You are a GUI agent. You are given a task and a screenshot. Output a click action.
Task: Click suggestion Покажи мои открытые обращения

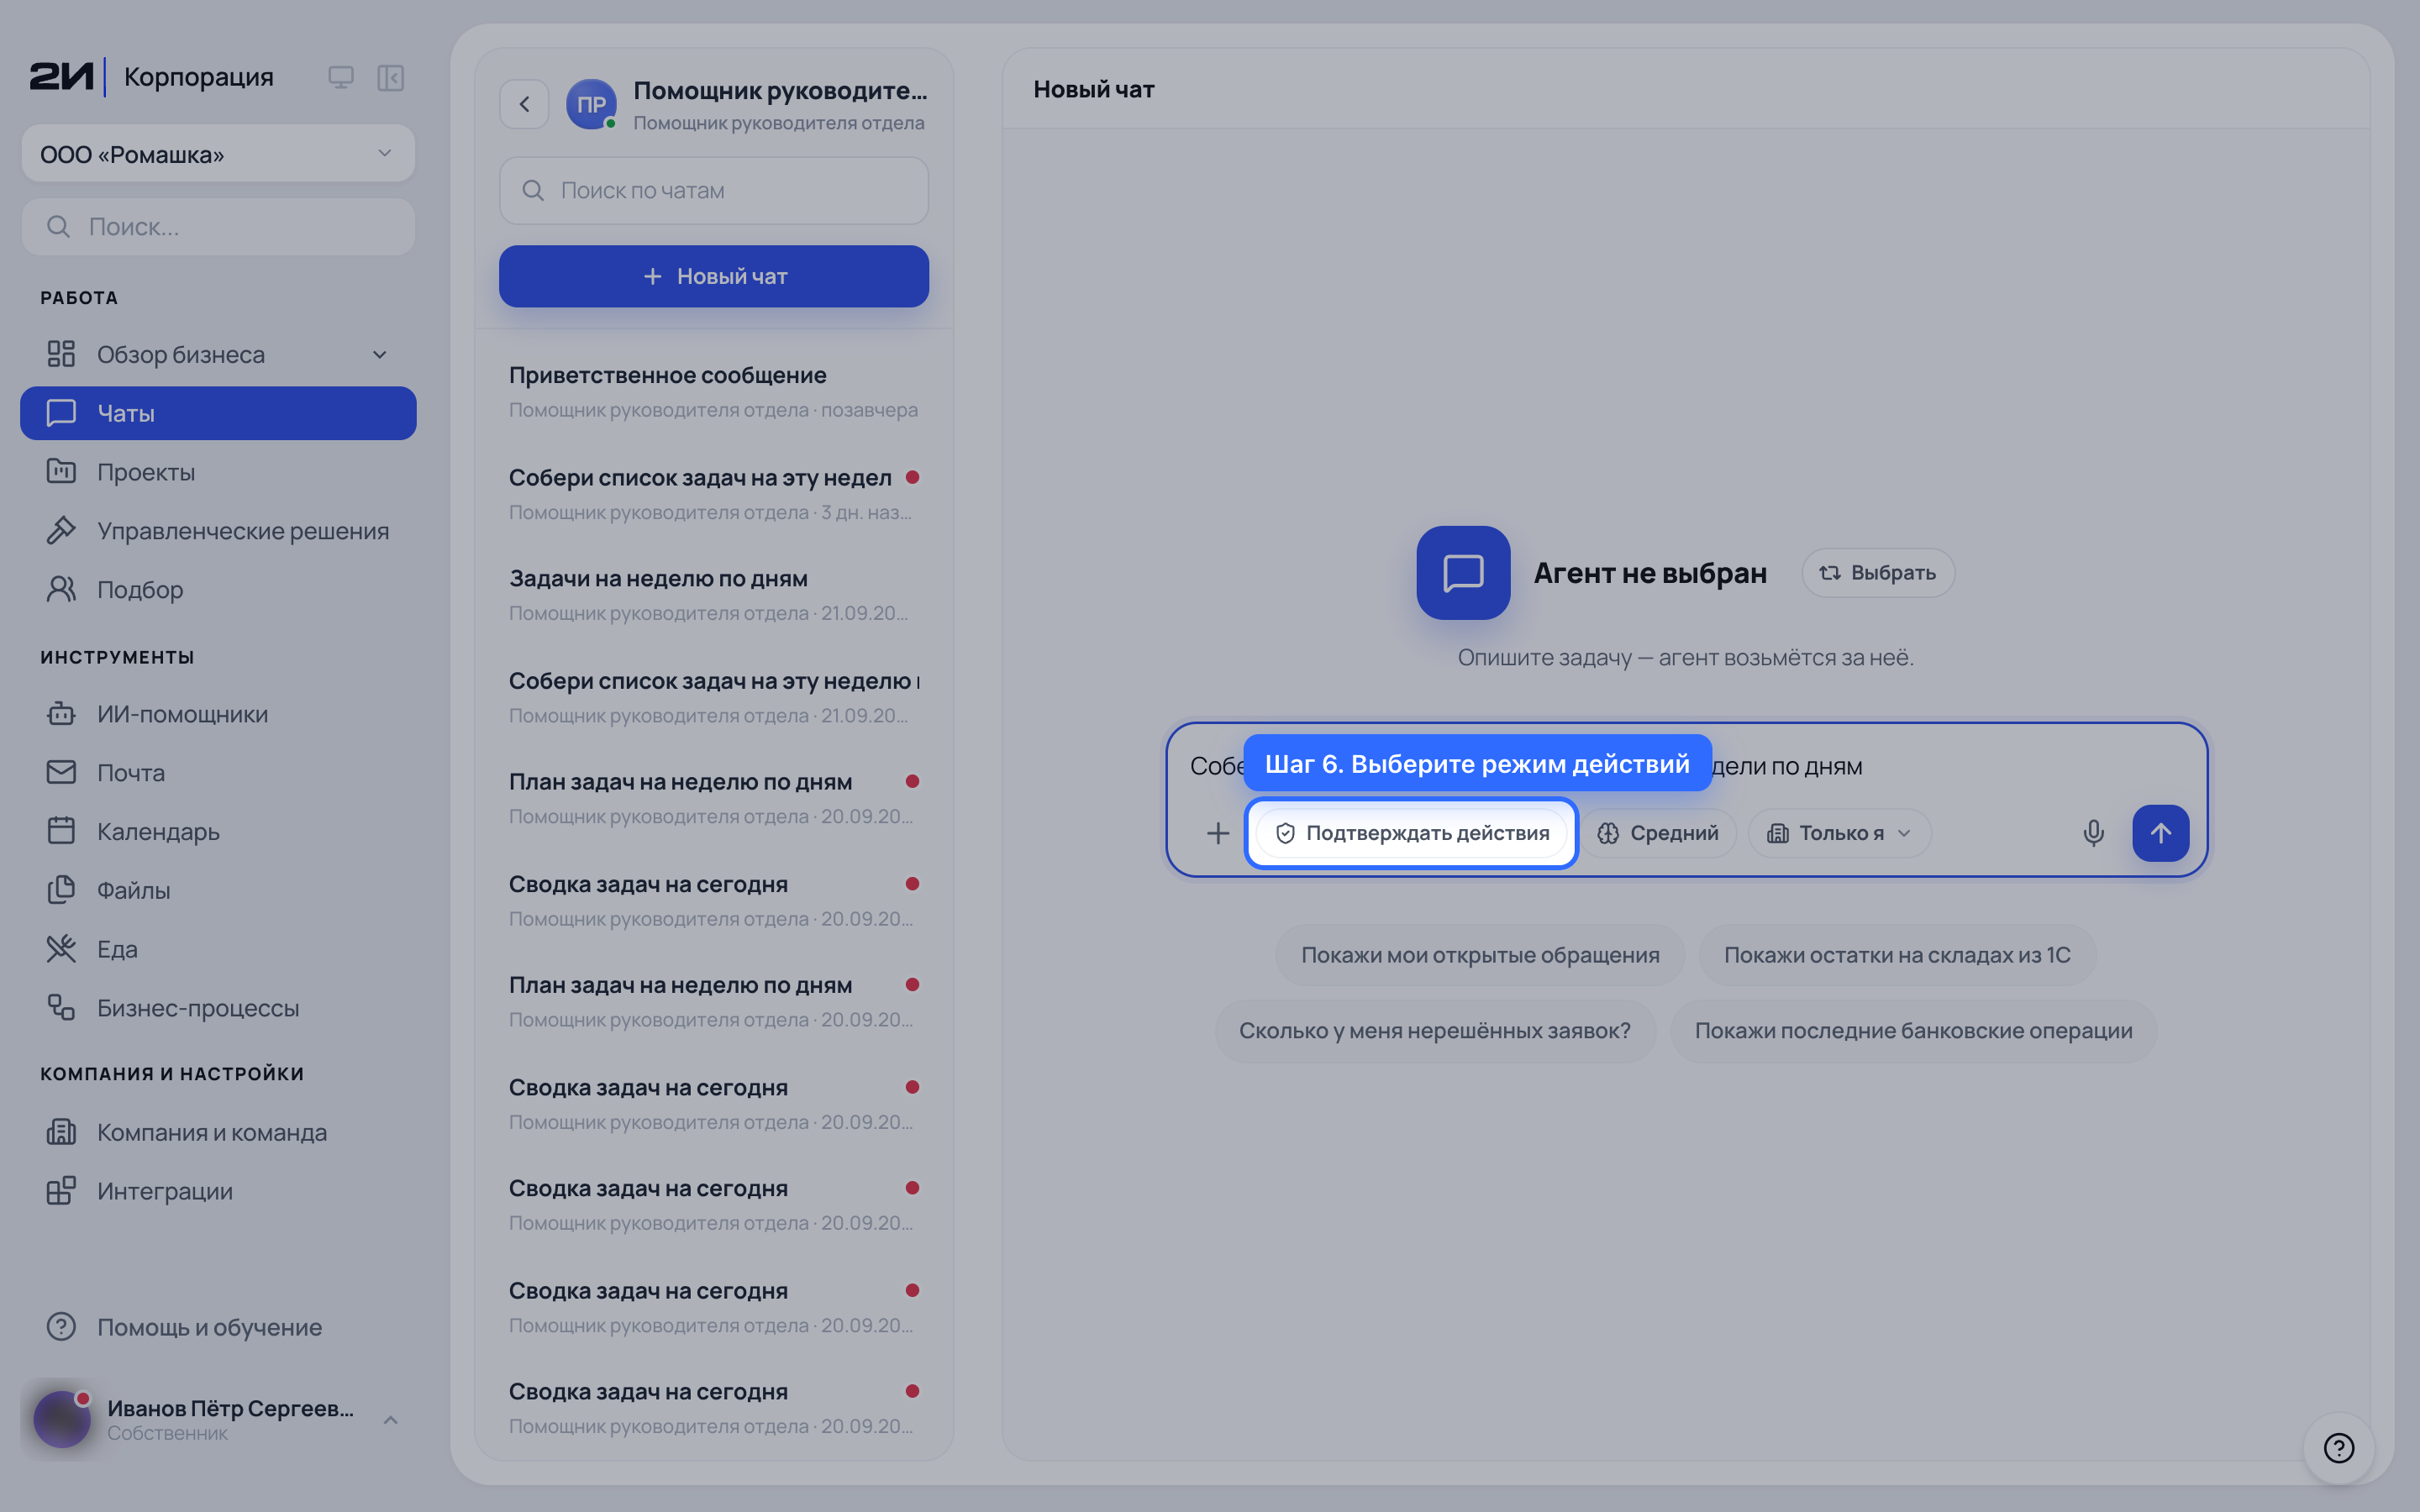[1480, 955]
